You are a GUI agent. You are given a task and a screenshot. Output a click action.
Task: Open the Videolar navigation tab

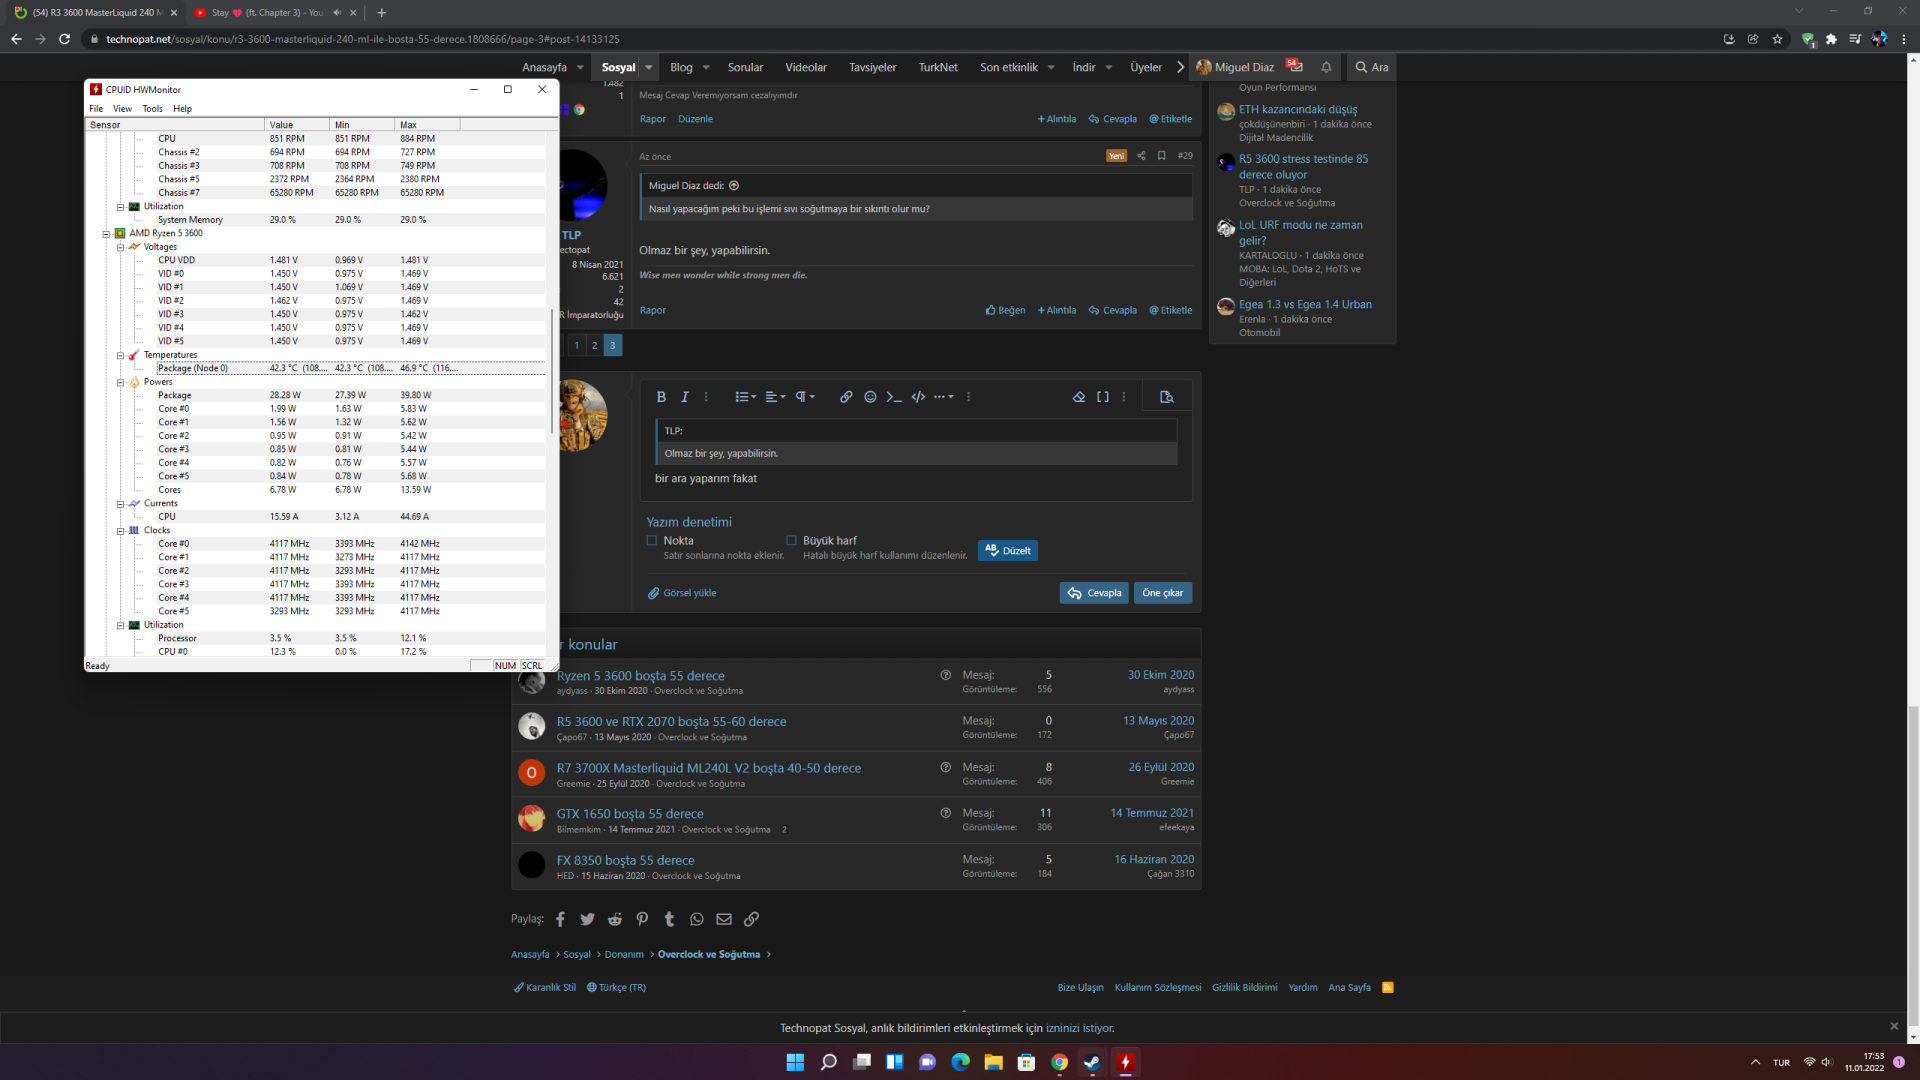(805, 67)
